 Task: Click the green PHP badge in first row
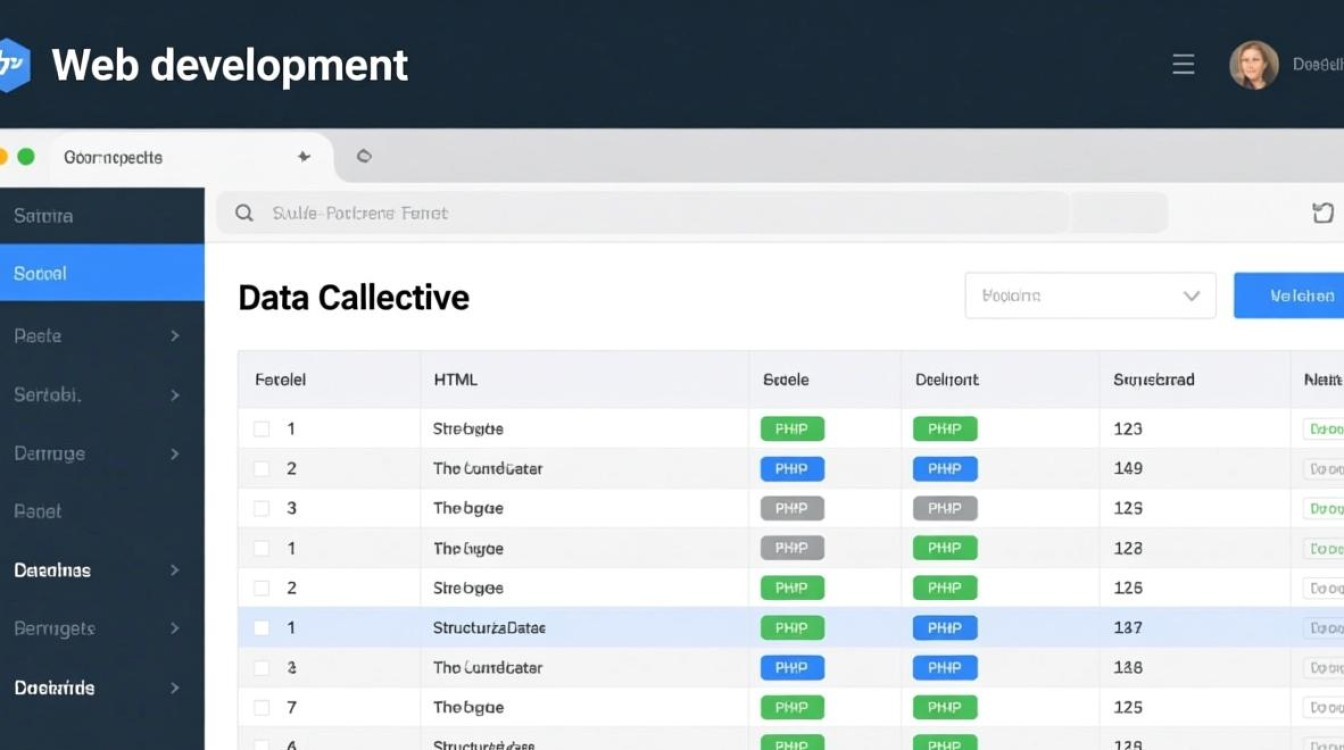[792, 429]
